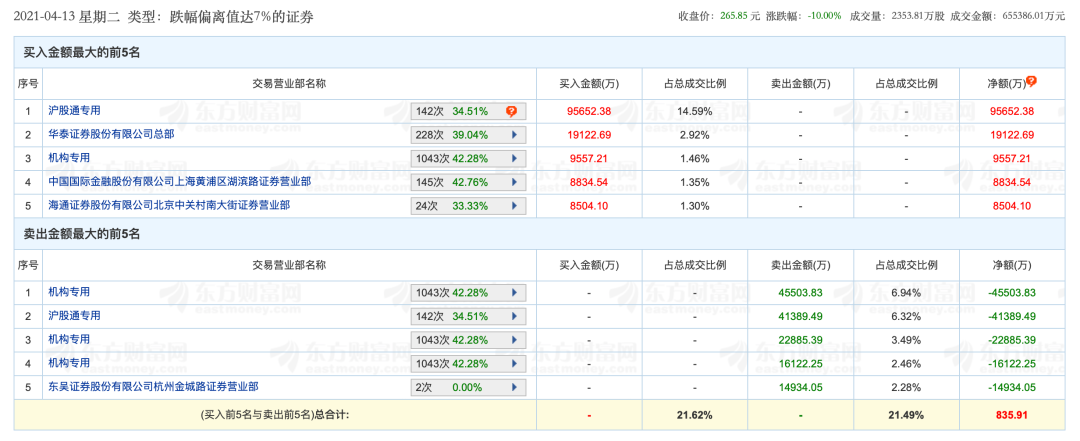The width and height of the screenshot is (1080, 441).
Task: Click the 1043次 42.28% stats box in sell row 1
Action: pyautogui.click(x=461, y=293)
